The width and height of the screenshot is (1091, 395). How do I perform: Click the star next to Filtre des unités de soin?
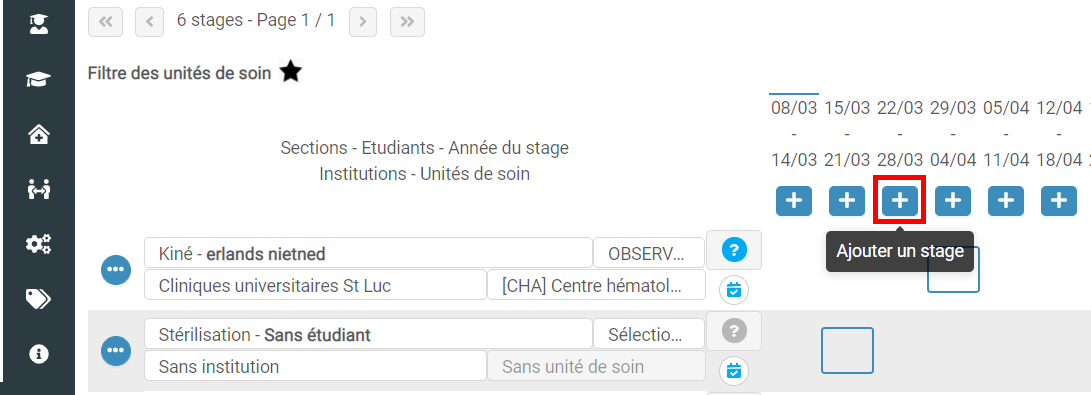(x=290, y=72)
